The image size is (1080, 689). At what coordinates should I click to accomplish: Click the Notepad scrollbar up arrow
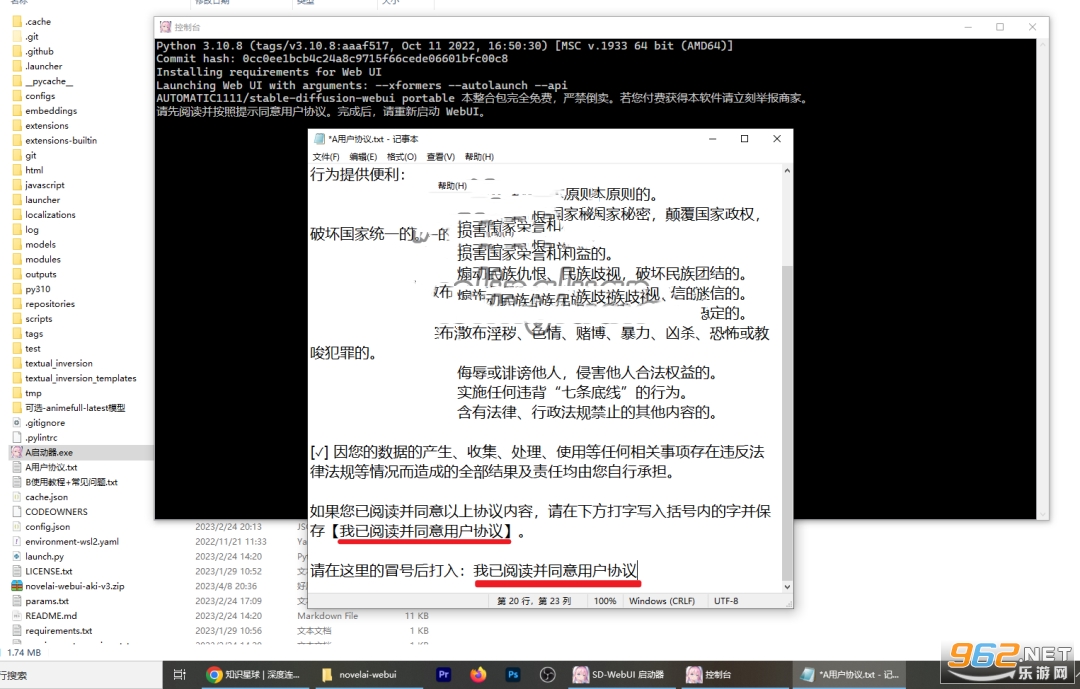(x=787, y=170)
